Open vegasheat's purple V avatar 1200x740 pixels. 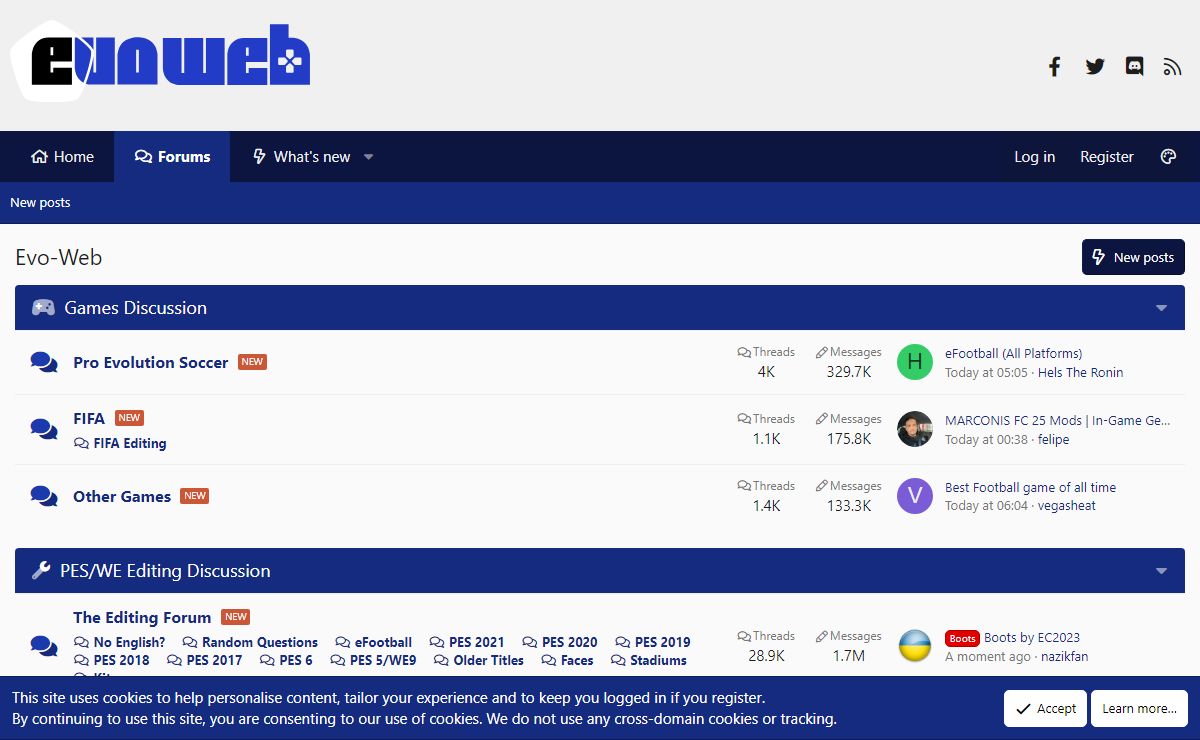click(x=915, y=496)
